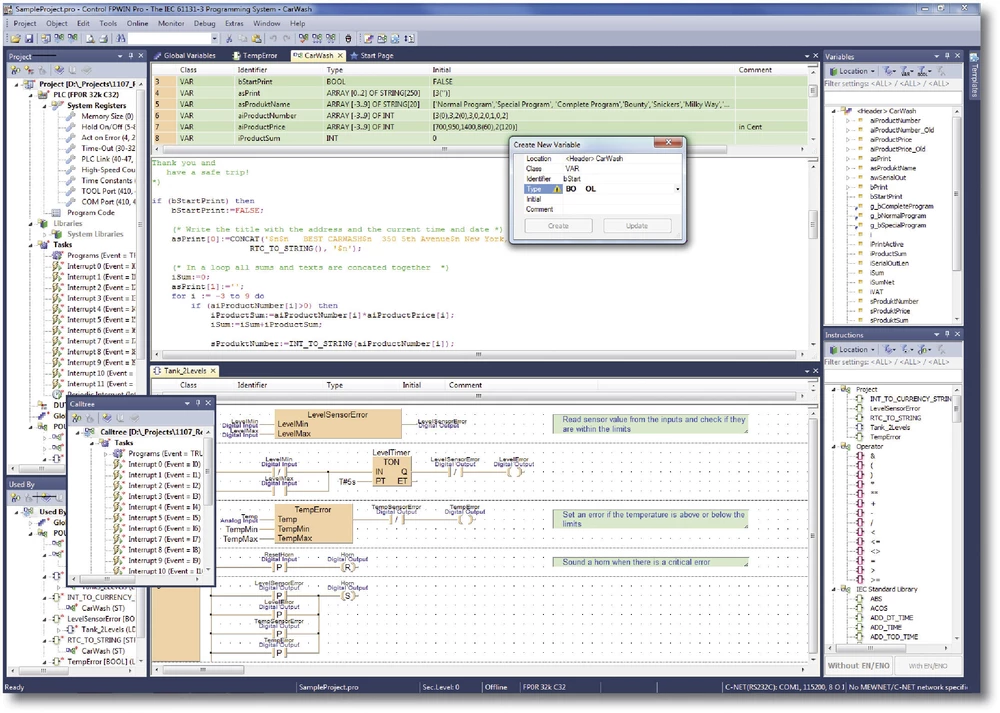Open the Templates side panel
The image size is (1000, 713).
tap(974, 78)
